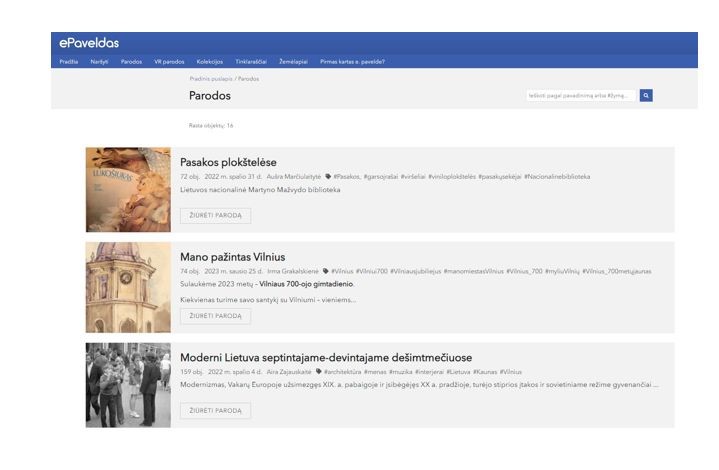Open Pirmas kartas e. pavelde? link
The height and width of the screenshot is (470, 719).
pyautogui.click(x=352, y=61)
